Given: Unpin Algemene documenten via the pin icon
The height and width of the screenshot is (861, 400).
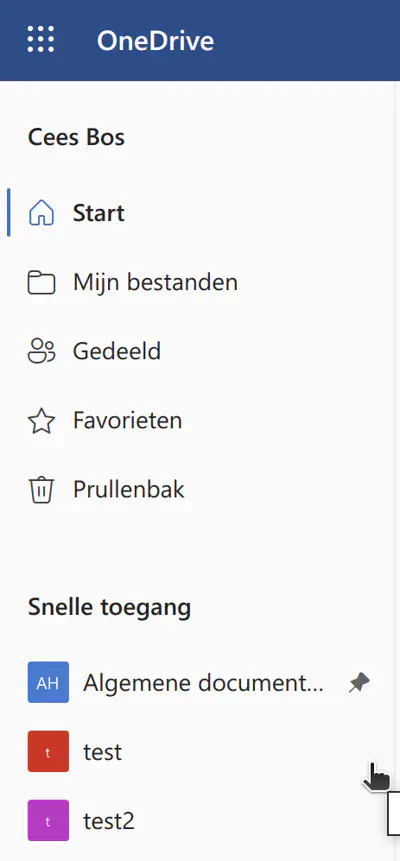Looking at the screenshot, I should [359, 683].
